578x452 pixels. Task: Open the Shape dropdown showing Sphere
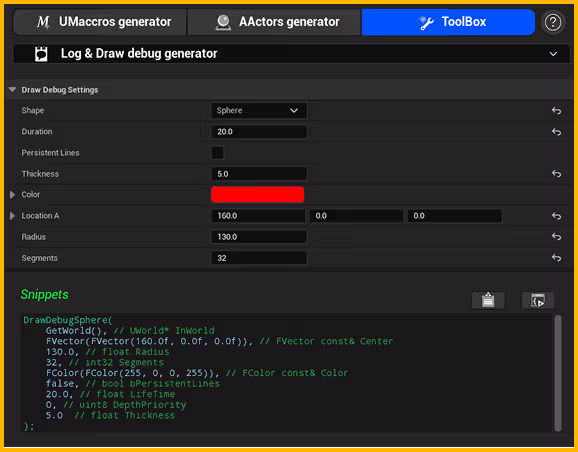[x=259, y=111]
